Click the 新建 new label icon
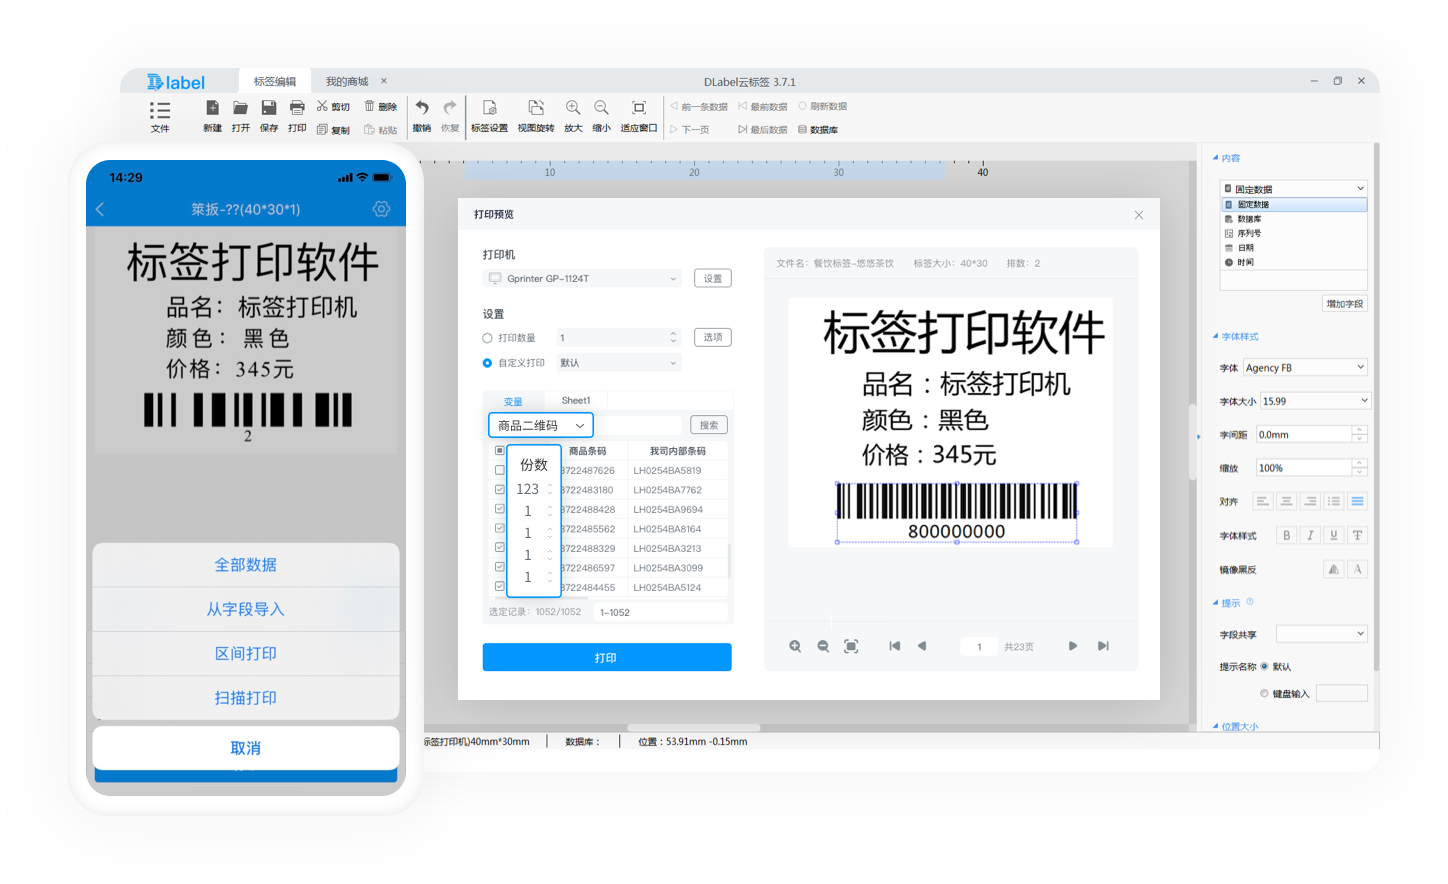 pos(212,108)
